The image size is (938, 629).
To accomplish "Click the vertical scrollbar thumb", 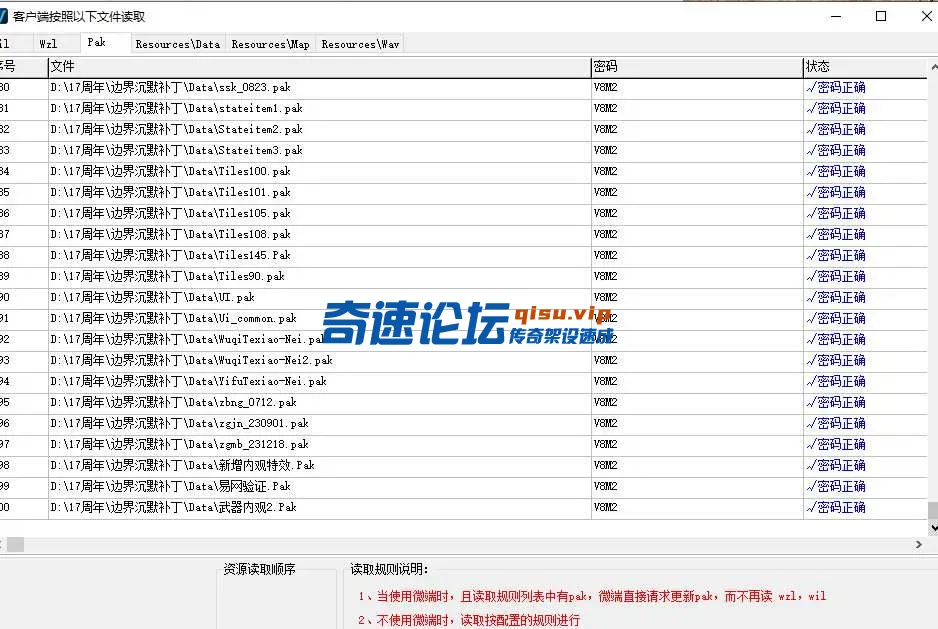I will pyautogui.click(x=933, y=512).
